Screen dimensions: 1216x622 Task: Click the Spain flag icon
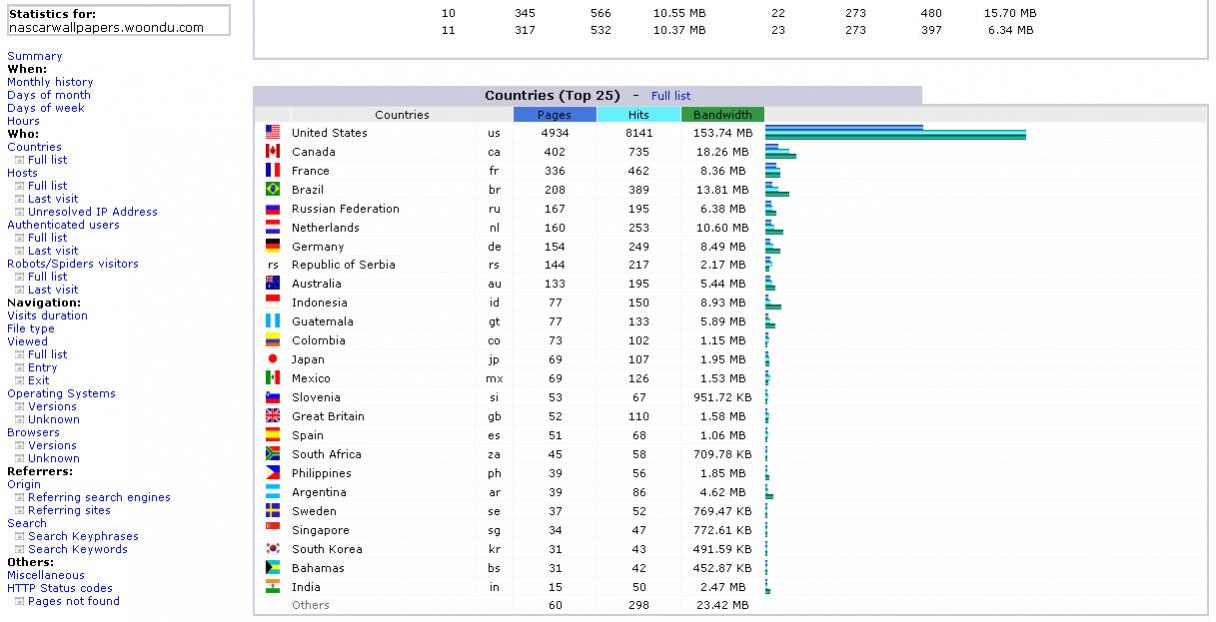(x=272, y=435)
